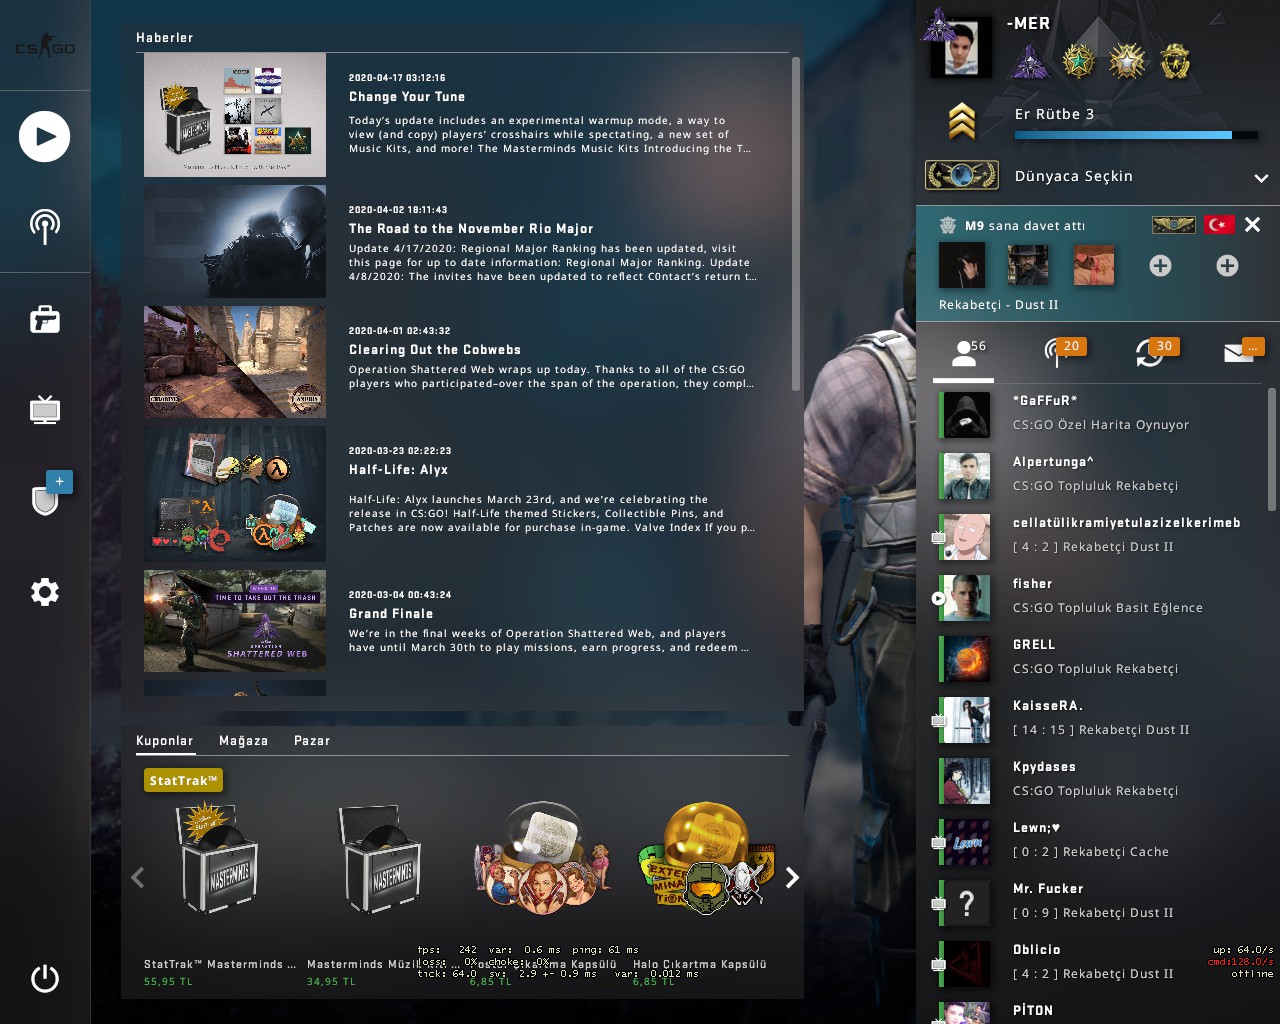Click the Dünyaca Seçkin rank badge
This screenshot has width=1280, height=1024.
tap(962, 176)
